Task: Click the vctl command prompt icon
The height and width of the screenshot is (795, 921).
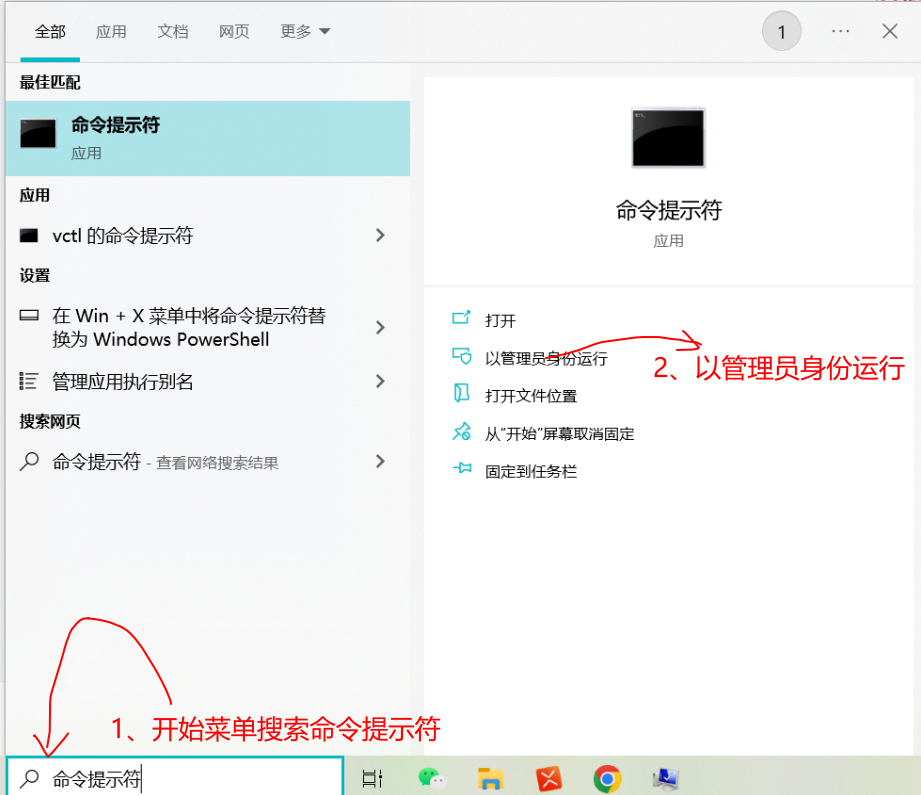Action: tap(29, 236)
